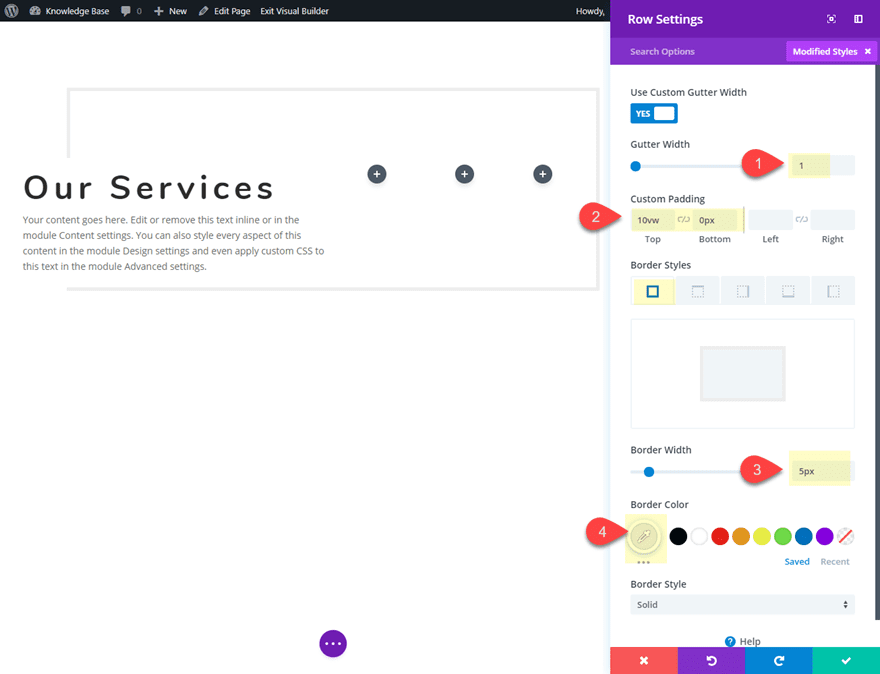
Task: Open the custom color eyedropper for Border Color
Action: pyautogui.click(x=644, y=536)
